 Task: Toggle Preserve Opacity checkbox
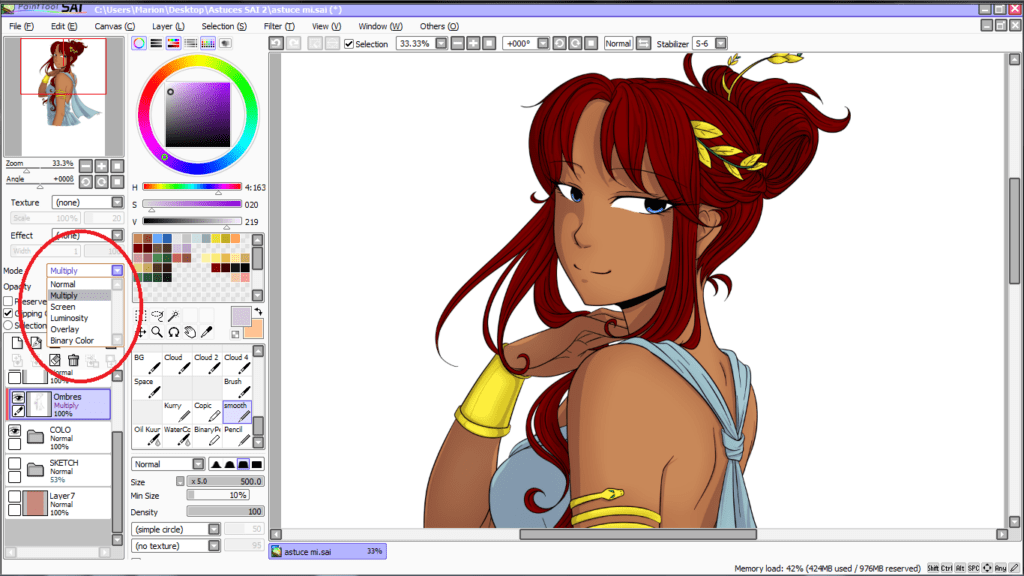pyautogui.click(x=8, y=301)
